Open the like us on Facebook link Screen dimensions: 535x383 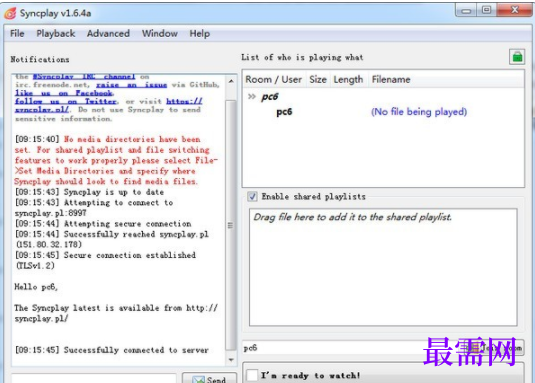[x=64, y=93]
